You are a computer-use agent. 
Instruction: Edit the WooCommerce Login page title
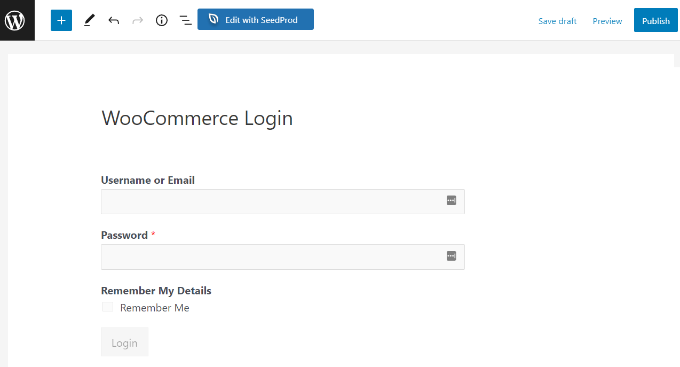pos(197,118)
